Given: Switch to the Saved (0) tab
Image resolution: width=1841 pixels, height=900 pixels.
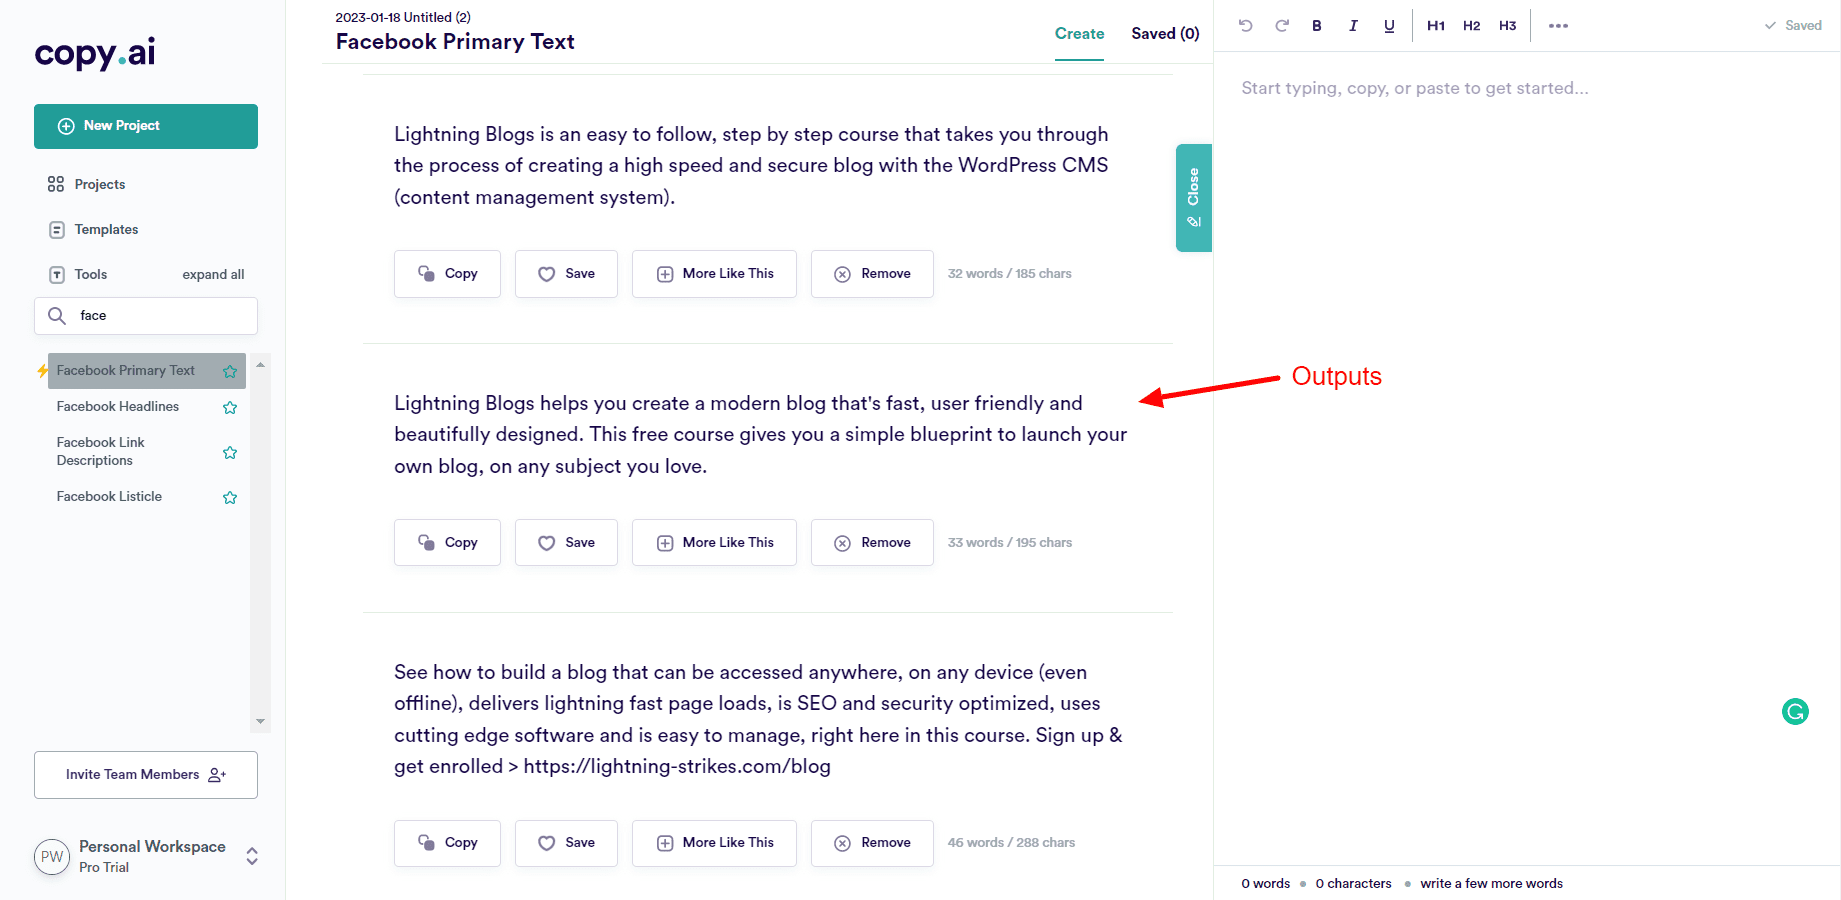Looking at the screenshot, I should pos(1165,34).
